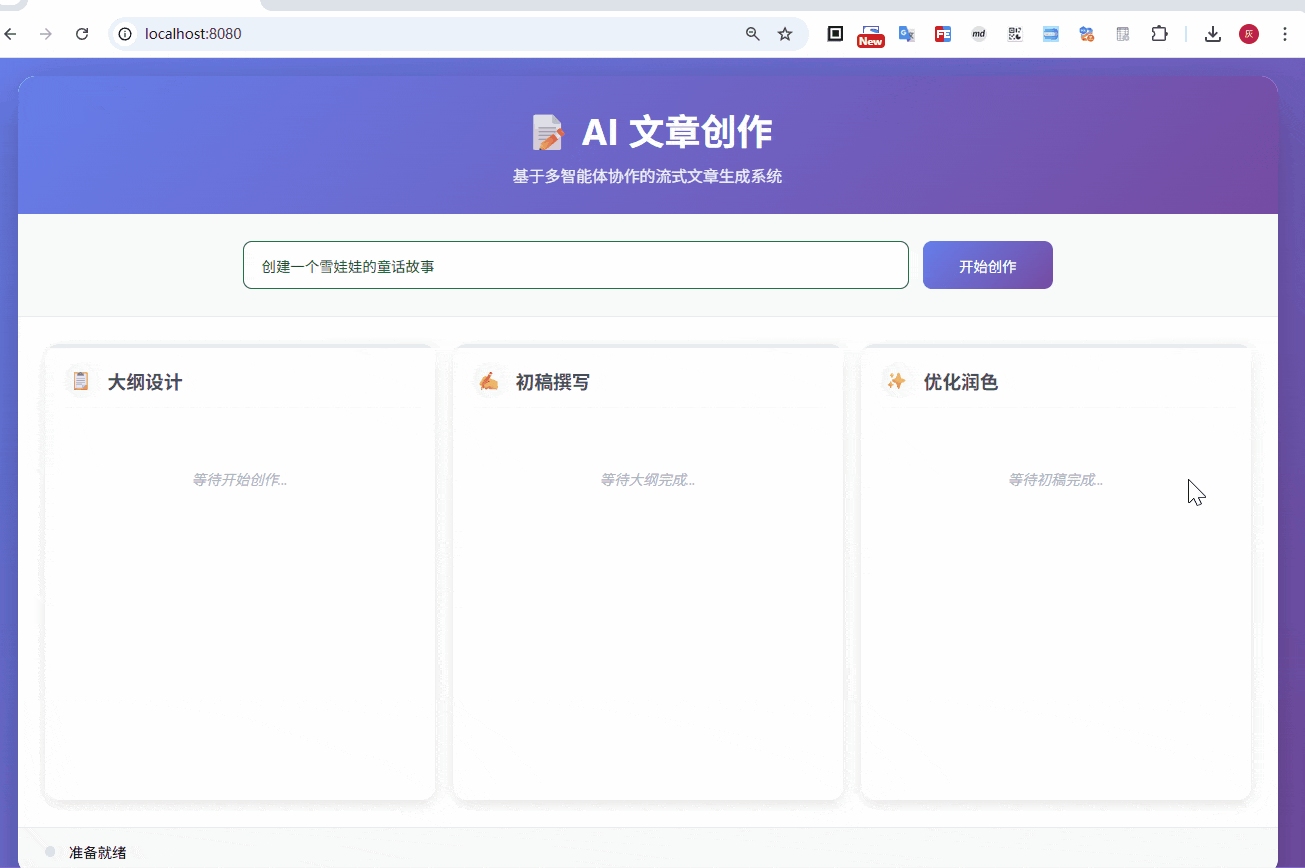Open the red FE helper extension
Viewport: 1305px width, 868px height.
(x=943, y=34)
